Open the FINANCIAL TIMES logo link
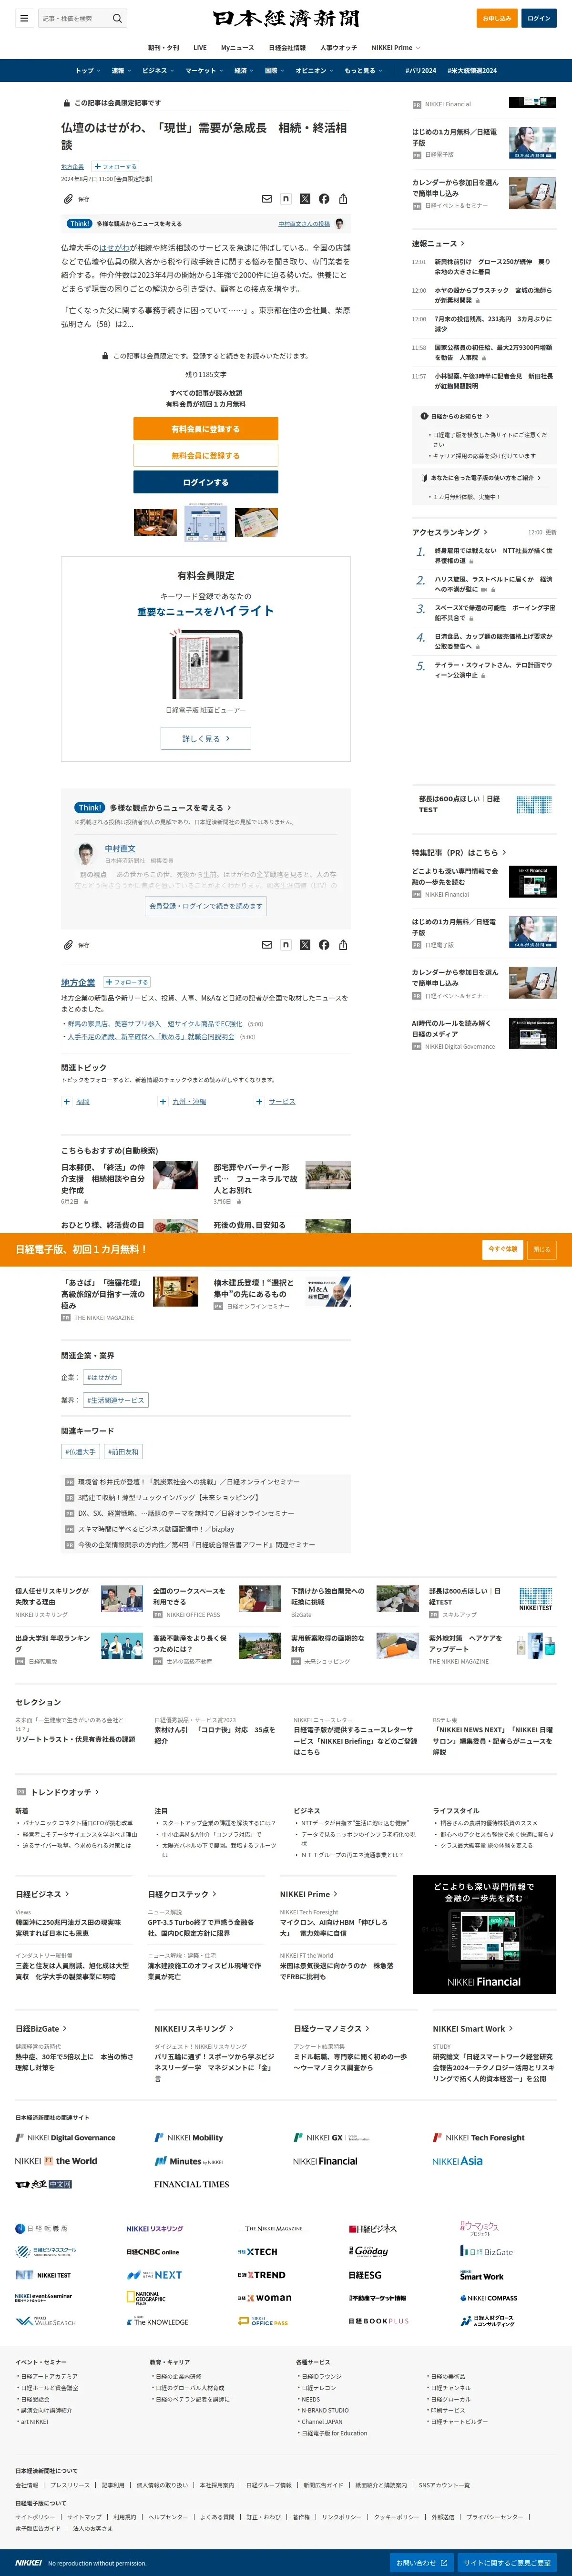The height and width of the screenshot is (2576, 572). click(192, 2185)
